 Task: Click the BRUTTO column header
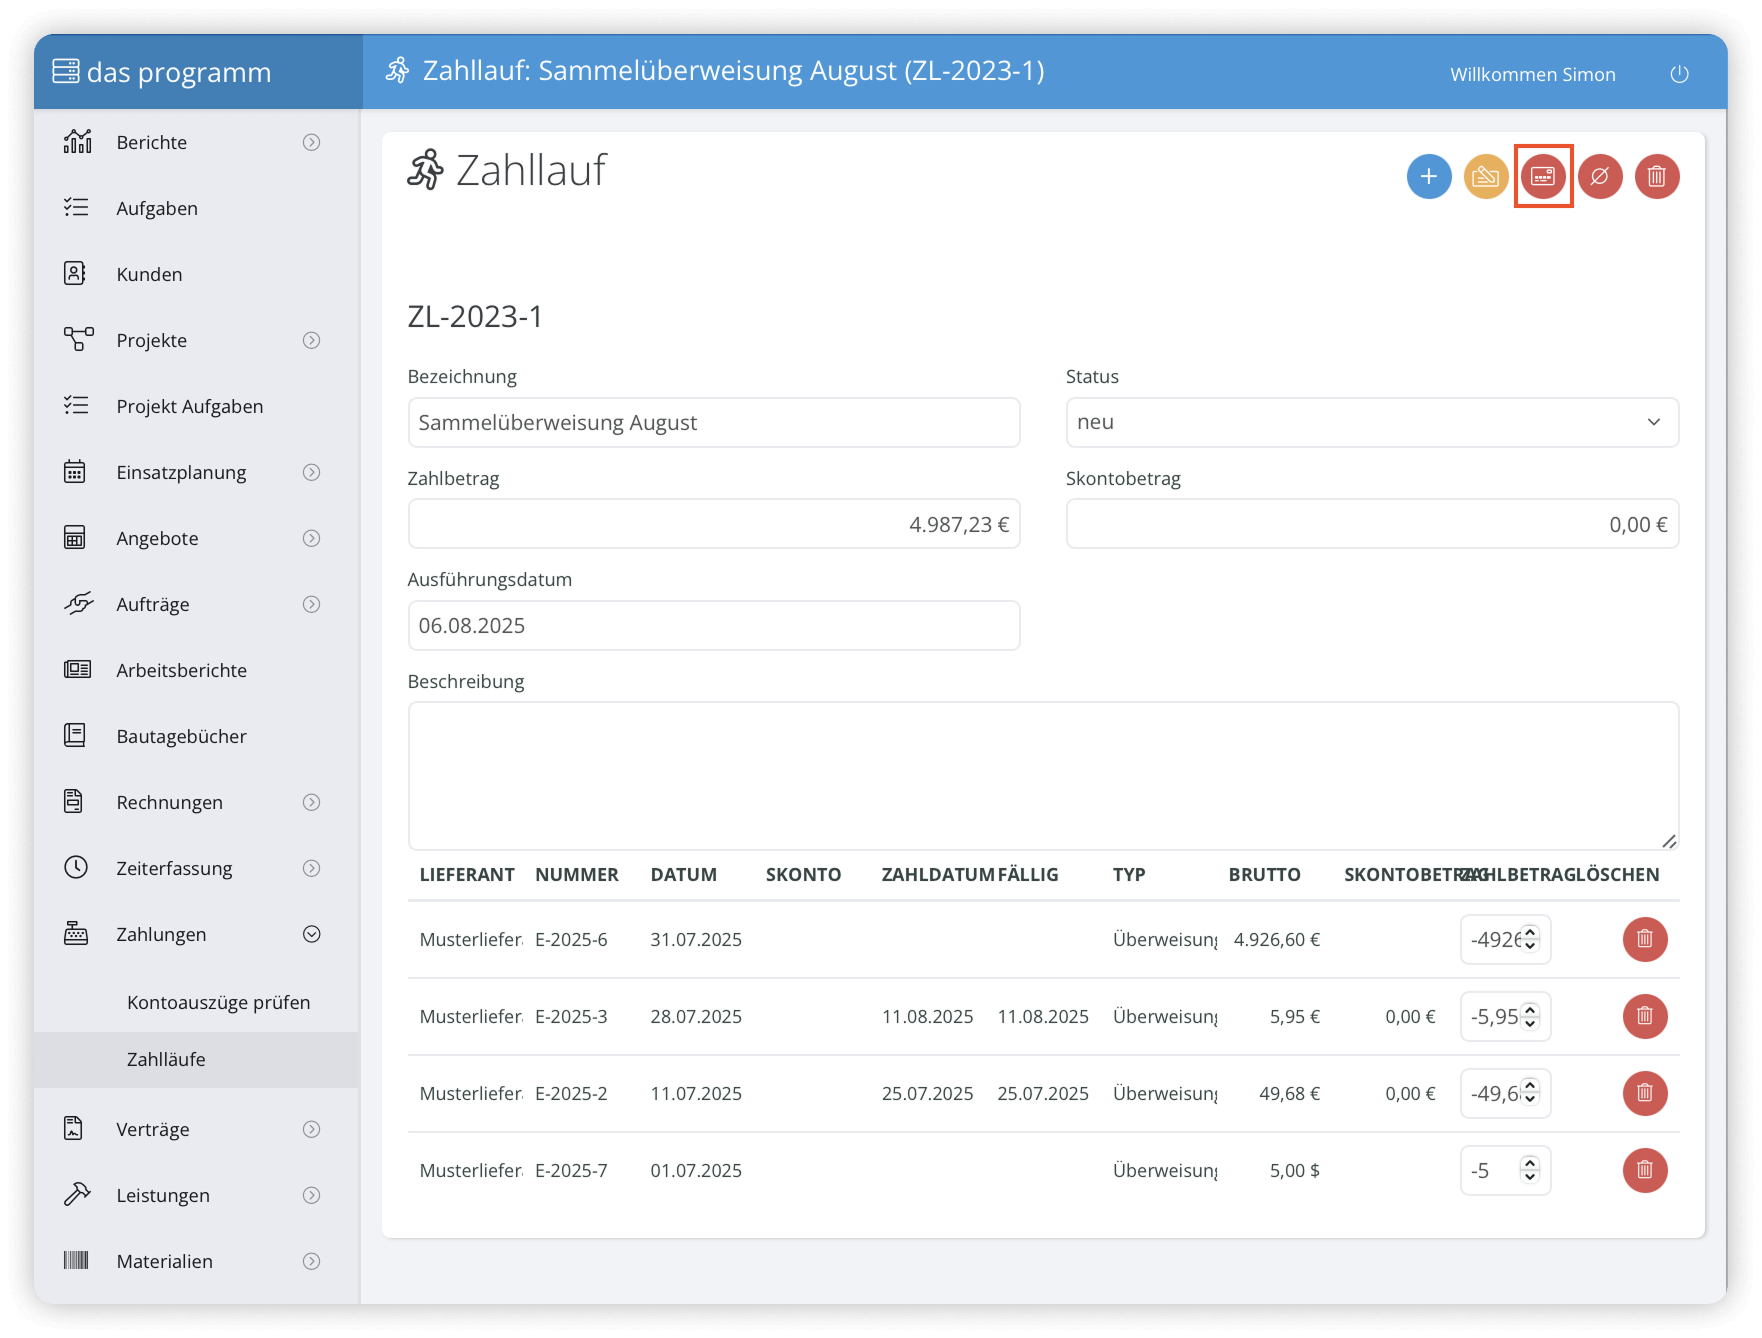coord(1264,874)
